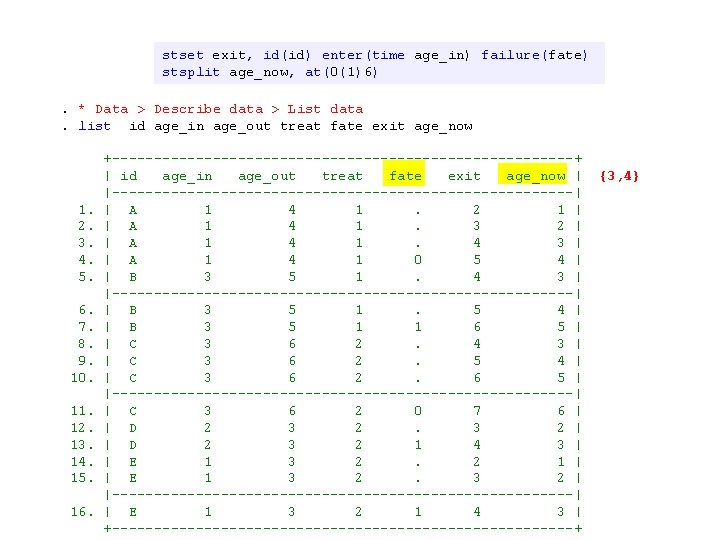Click id value C in row 8

tap(133, 344)
